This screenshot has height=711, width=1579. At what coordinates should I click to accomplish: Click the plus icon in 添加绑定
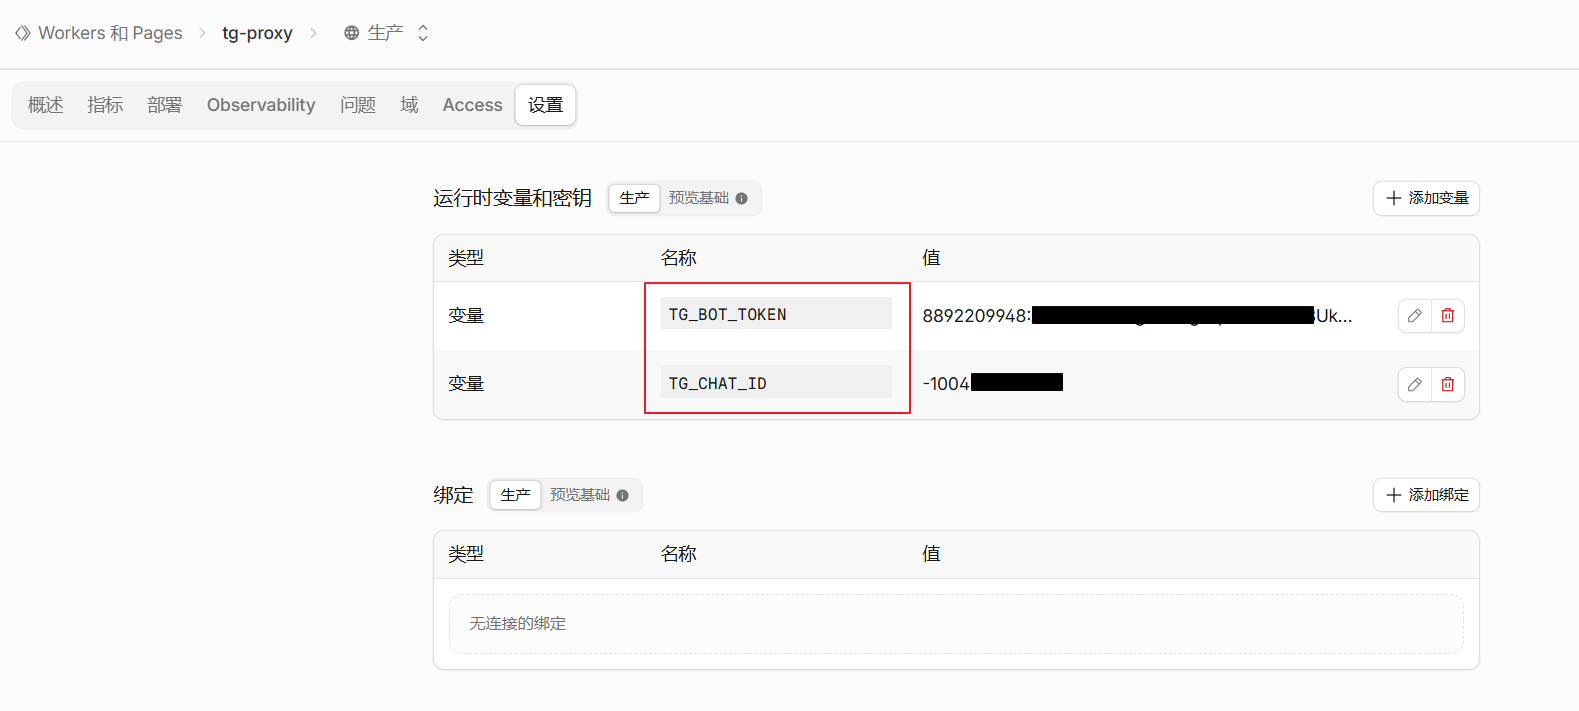click(x=1393, y=495)
